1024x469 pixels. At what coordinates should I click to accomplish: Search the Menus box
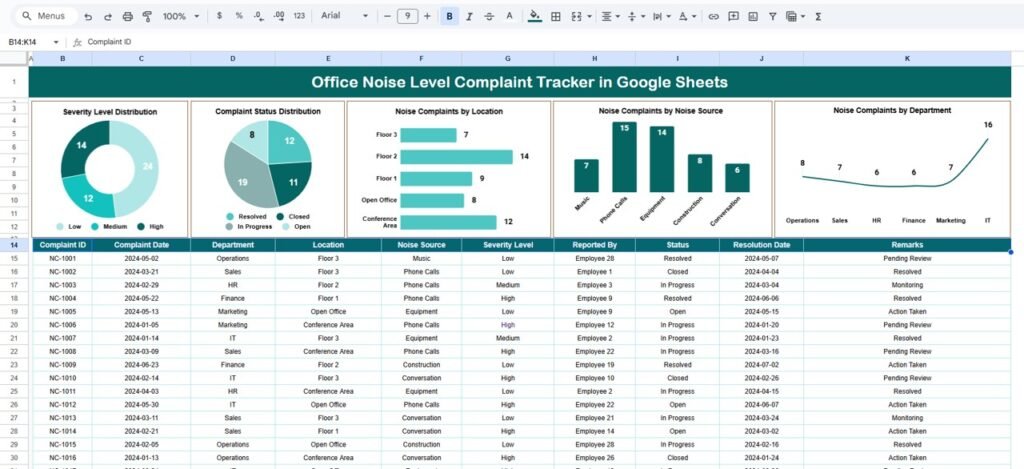point(45,16)
